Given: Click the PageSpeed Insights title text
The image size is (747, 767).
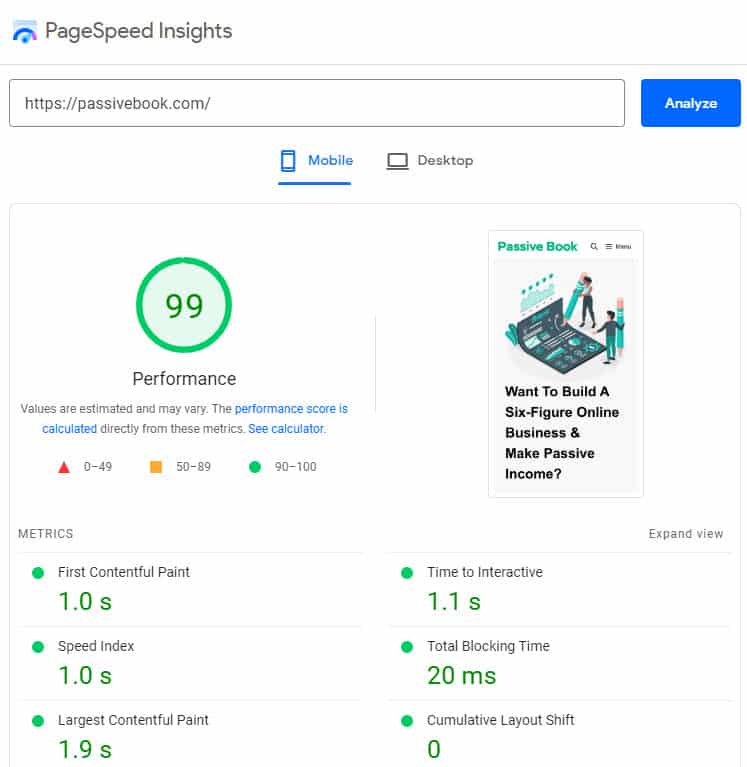Looking at the screenshot, I should click(138, 31).
